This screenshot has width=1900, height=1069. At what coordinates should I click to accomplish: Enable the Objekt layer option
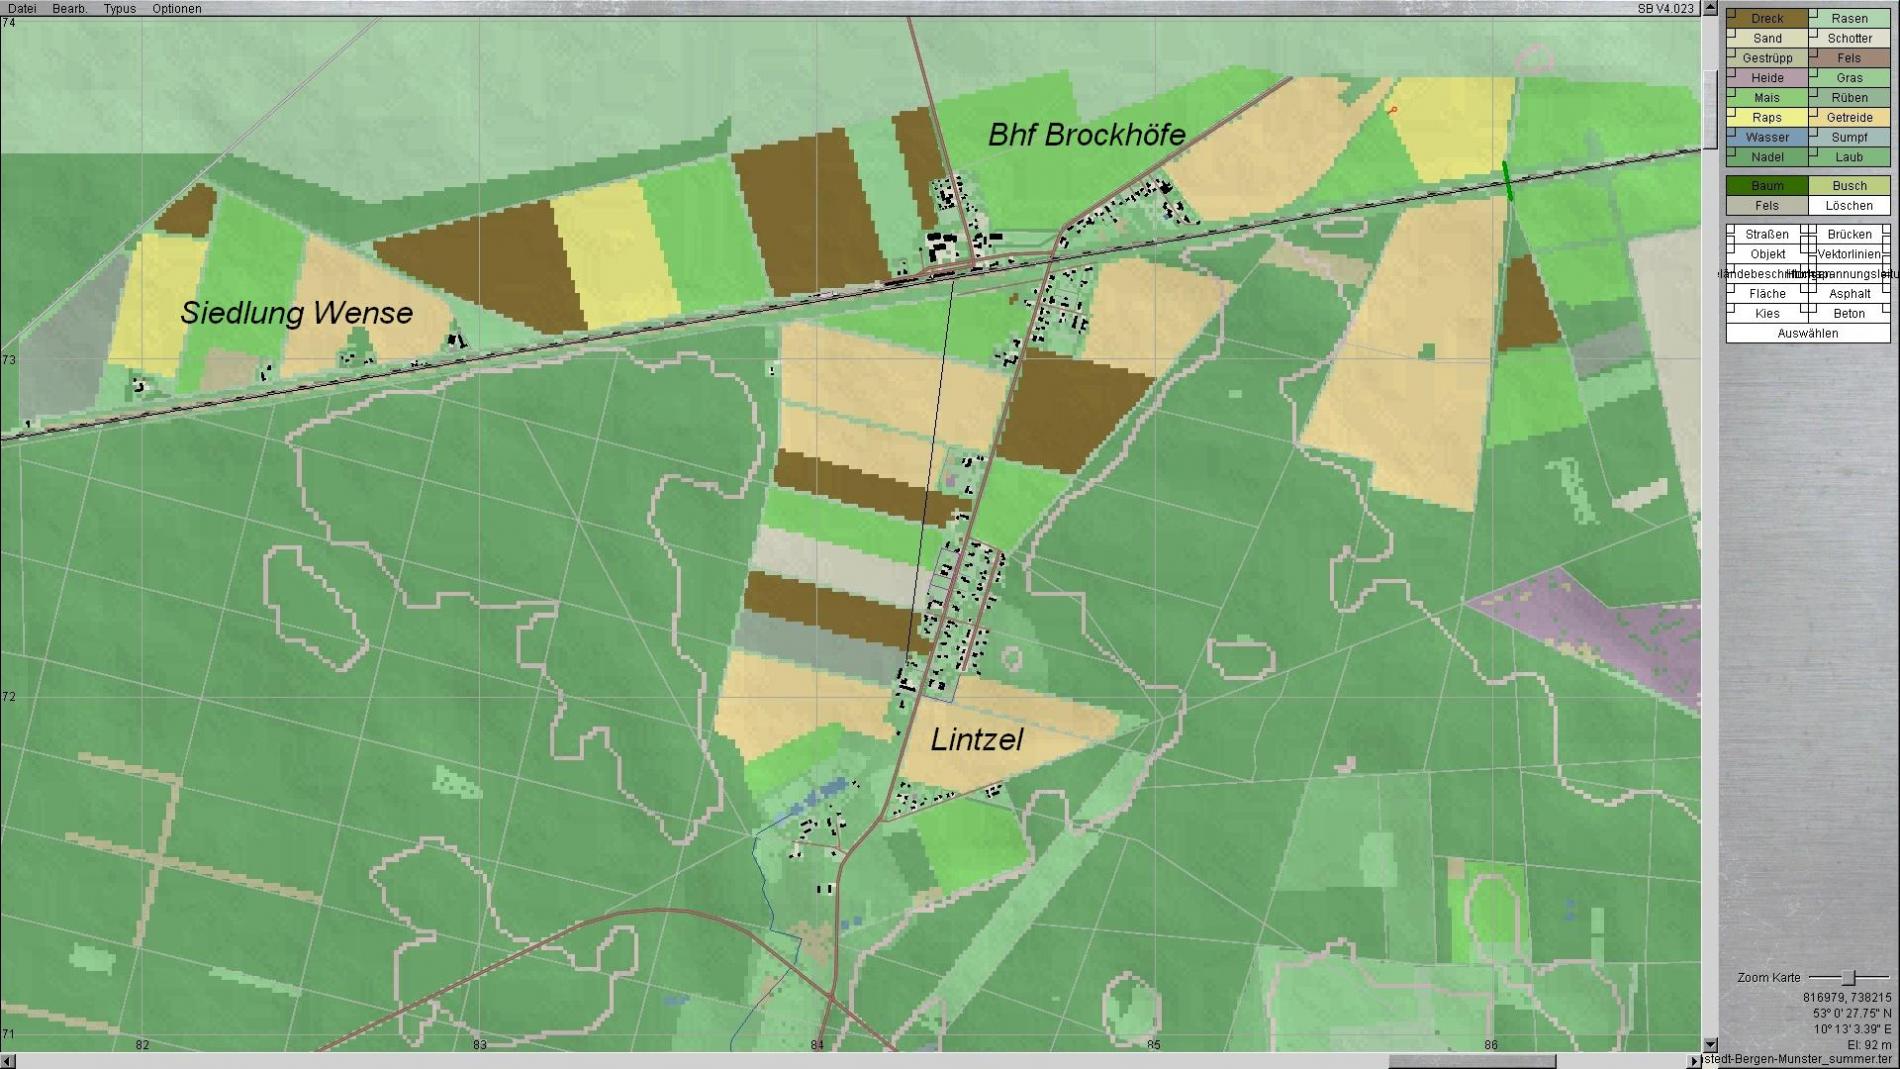pyautogui.click(x=1766, y=254)
